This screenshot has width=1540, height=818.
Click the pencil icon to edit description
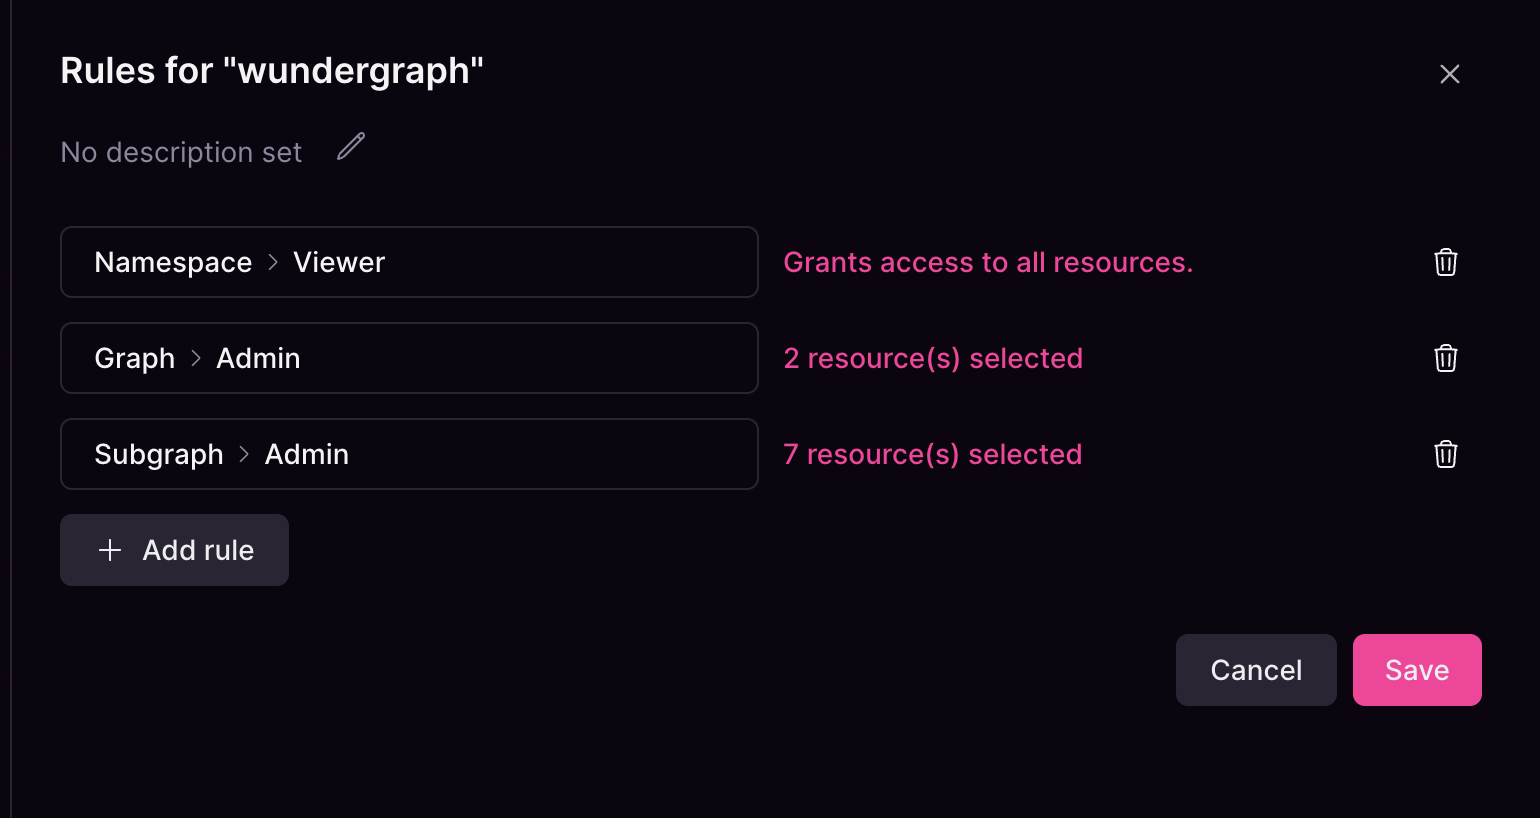point(351,146)
